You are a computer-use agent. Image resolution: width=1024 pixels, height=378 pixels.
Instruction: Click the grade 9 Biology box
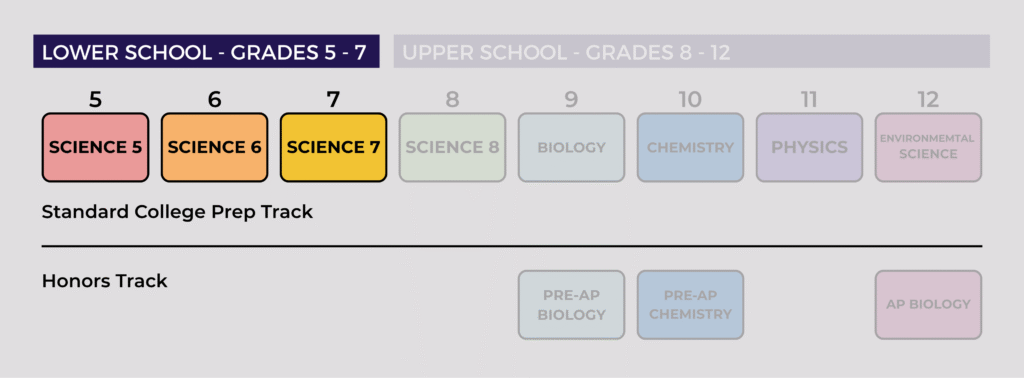[571, 148]
